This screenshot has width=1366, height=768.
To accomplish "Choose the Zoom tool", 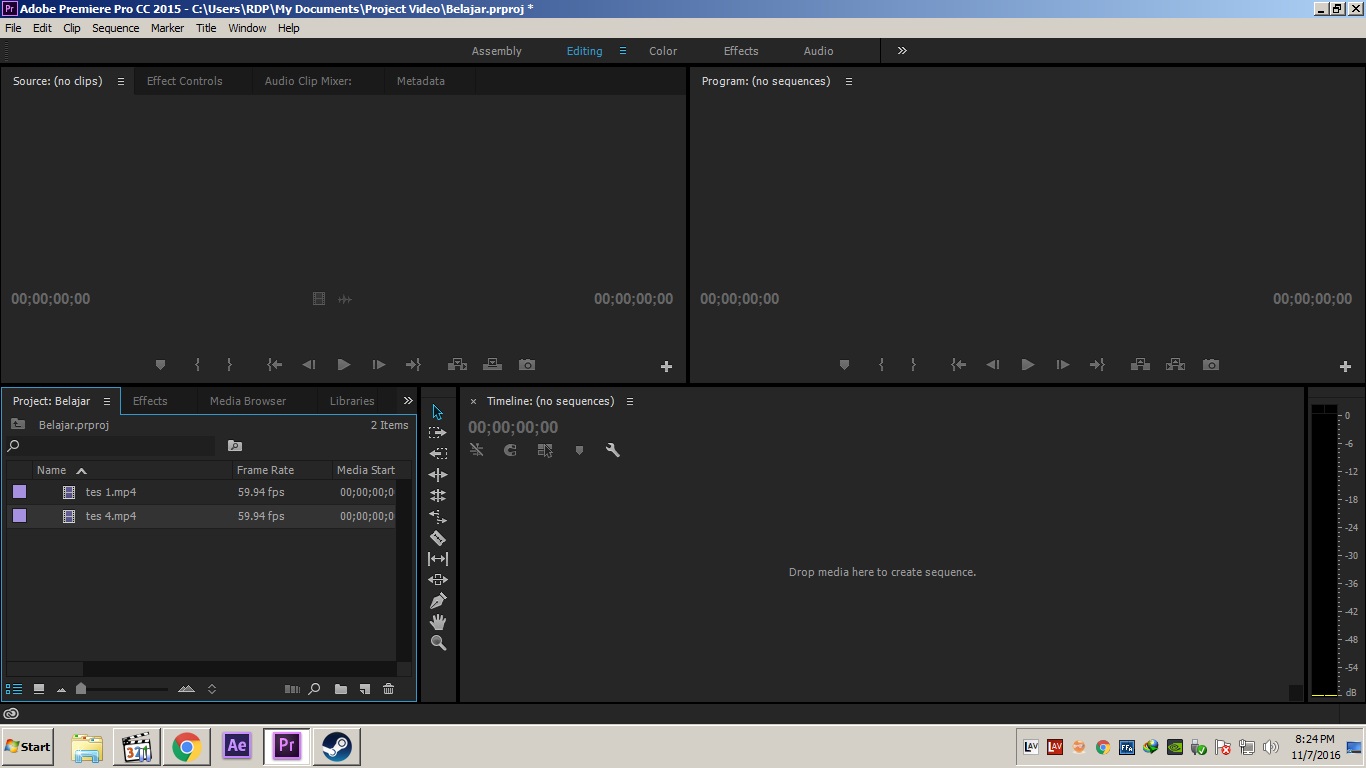I will [438, 643].
